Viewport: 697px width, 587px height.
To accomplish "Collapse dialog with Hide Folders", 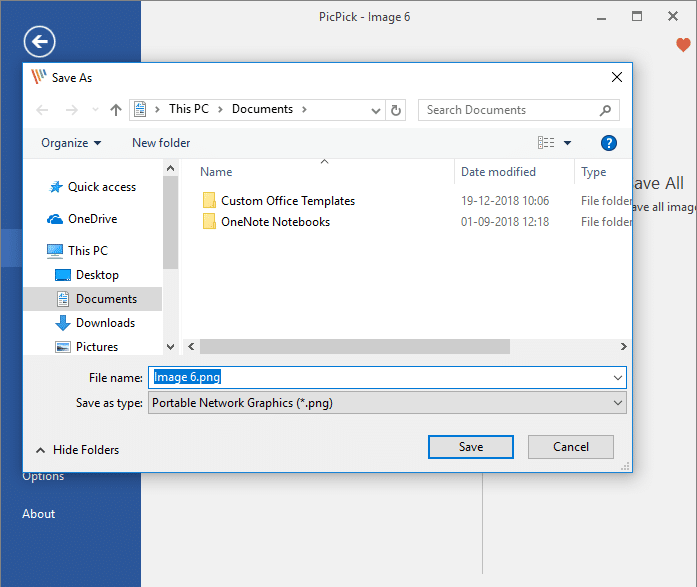I will pos(77,450).
